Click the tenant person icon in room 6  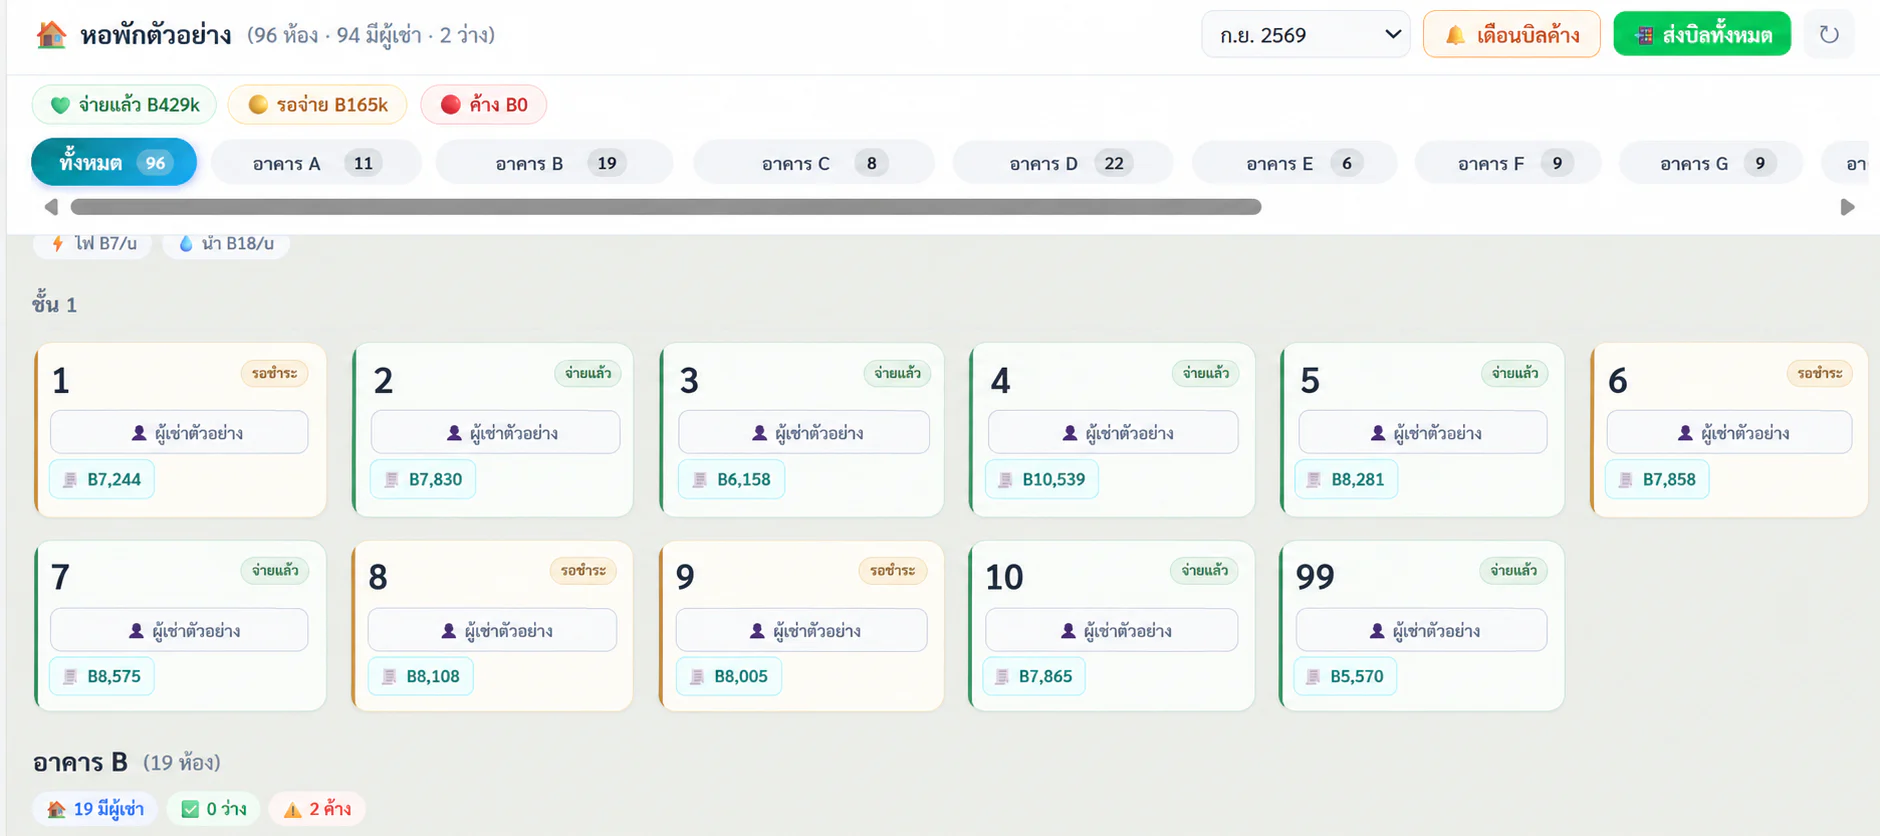pyautogui.click(x=1685, y=433)
